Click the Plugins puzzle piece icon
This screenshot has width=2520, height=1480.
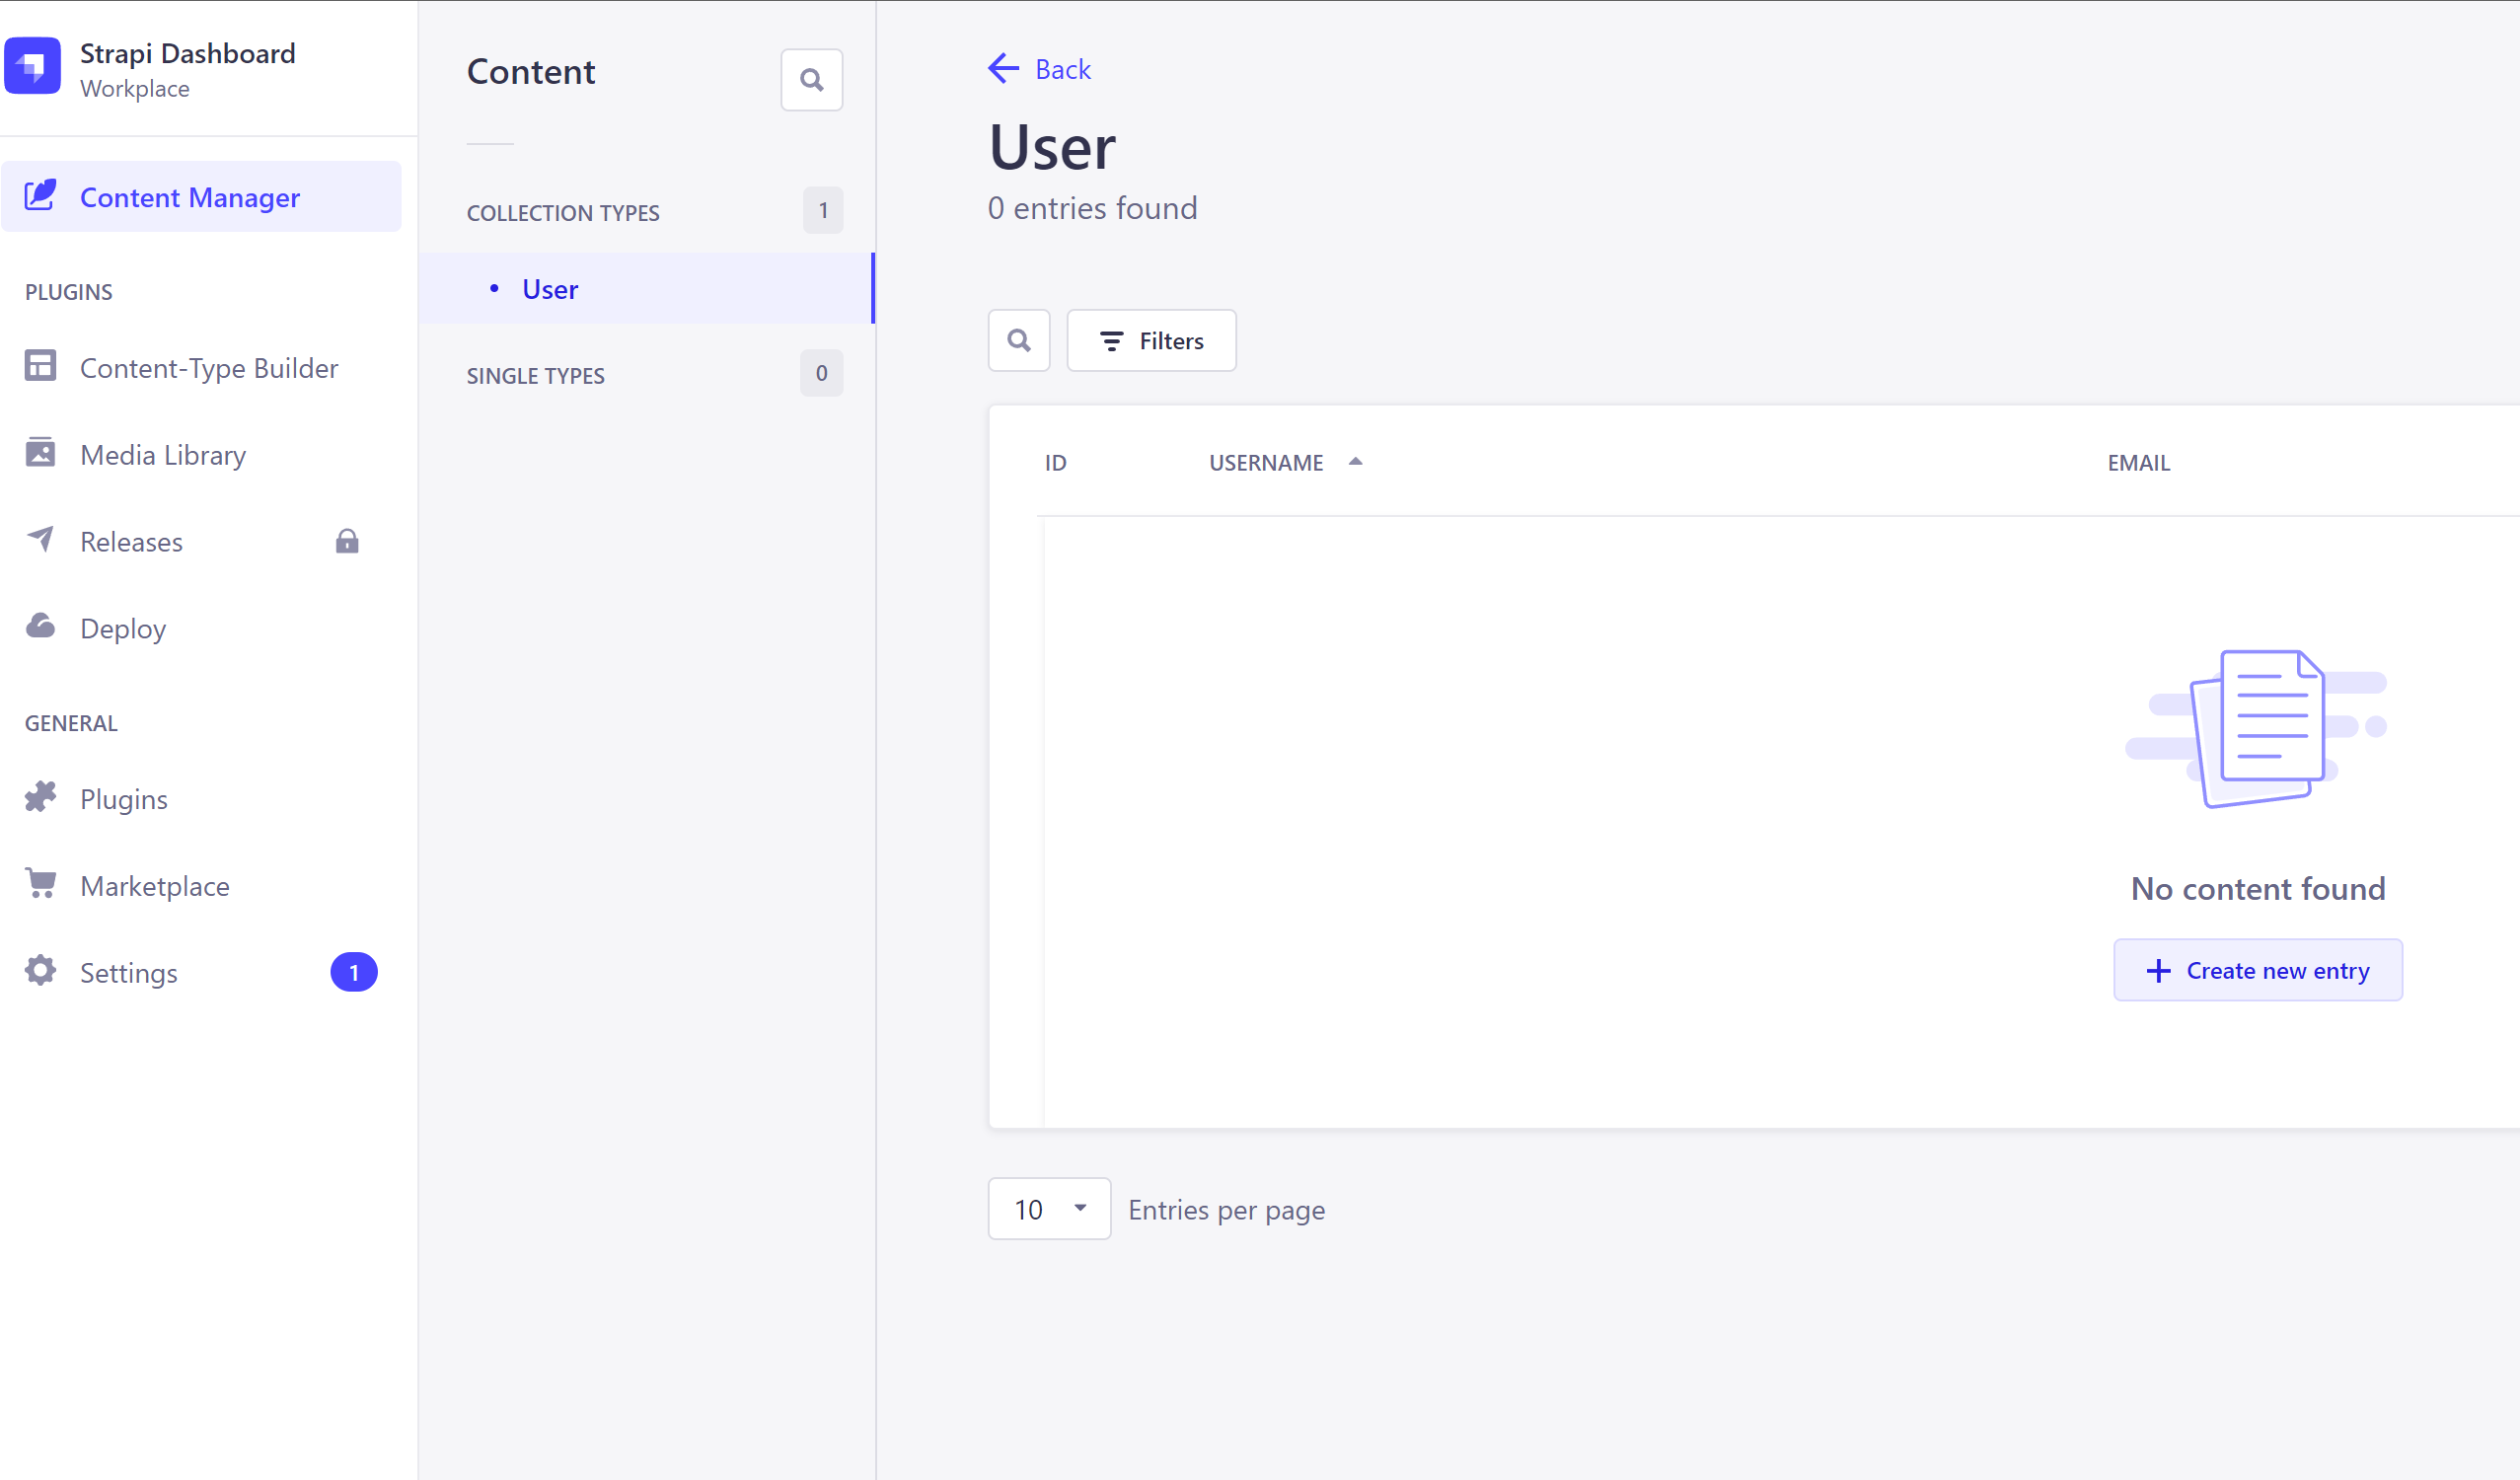pyautogui.click(x=40, y=797)
